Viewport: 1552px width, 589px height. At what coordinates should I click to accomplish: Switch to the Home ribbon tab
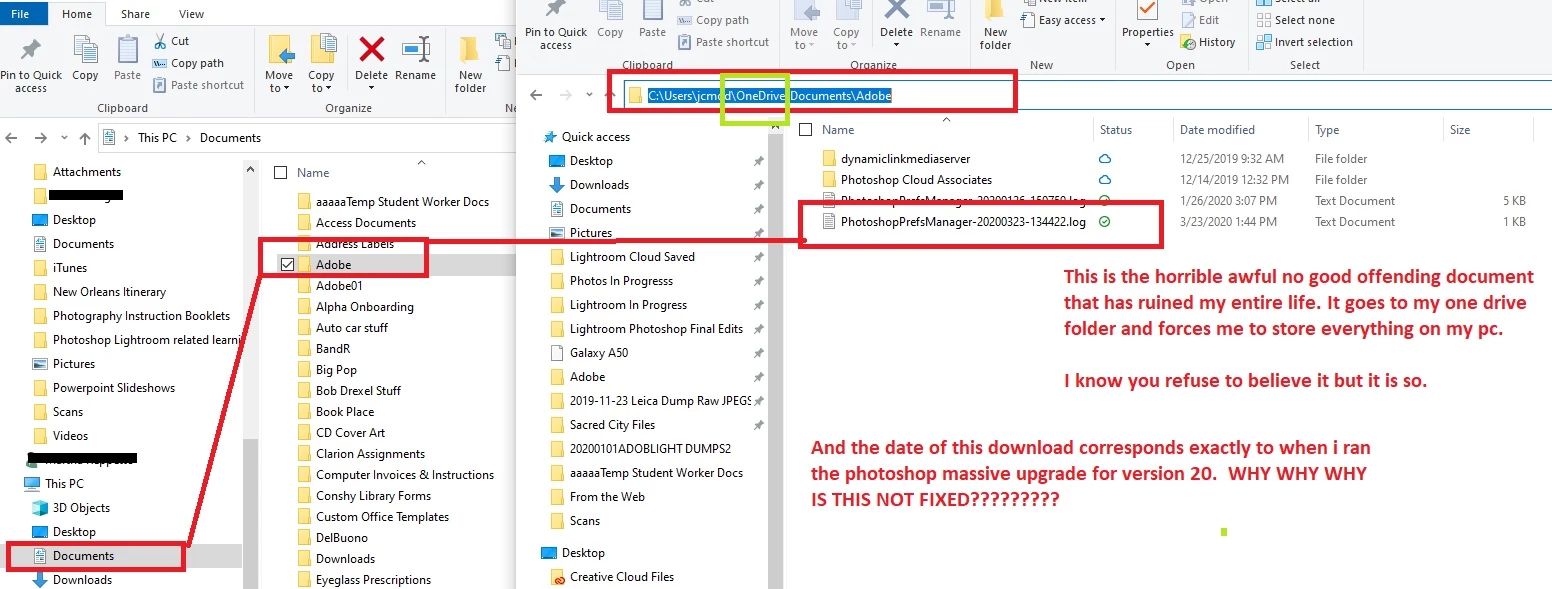point(77,14)
